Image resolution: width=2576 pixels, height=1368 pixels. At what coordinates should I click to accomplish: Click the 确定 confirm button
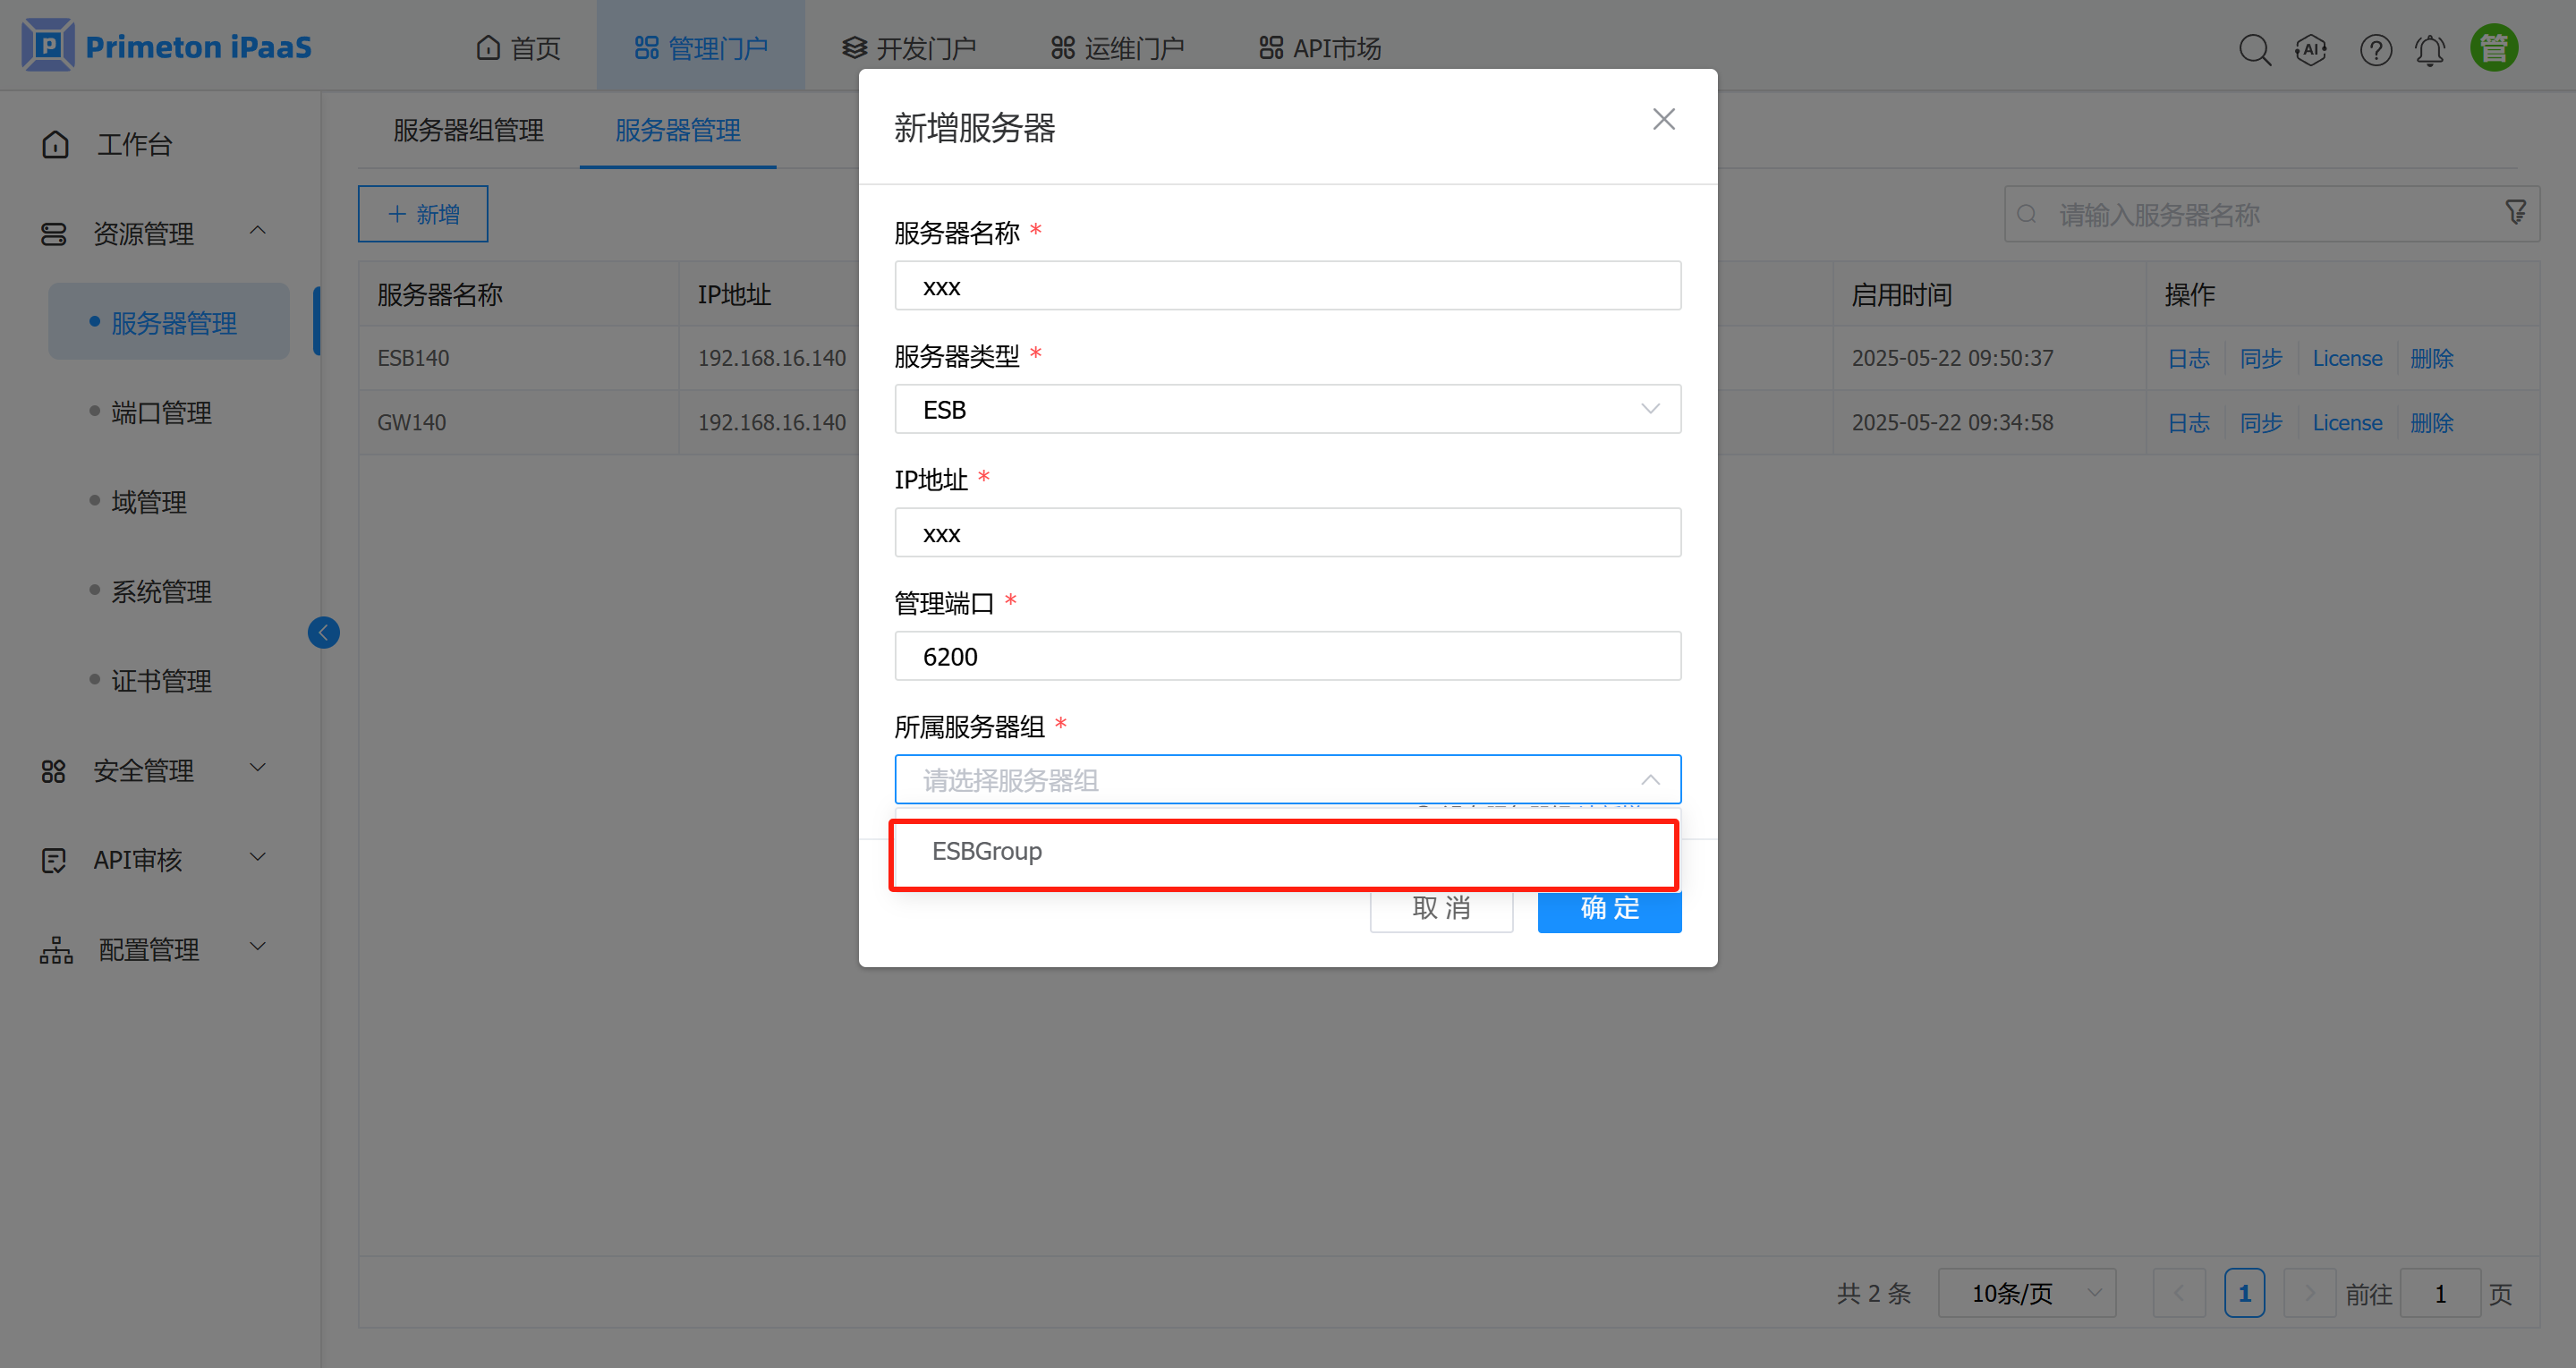1609,909
